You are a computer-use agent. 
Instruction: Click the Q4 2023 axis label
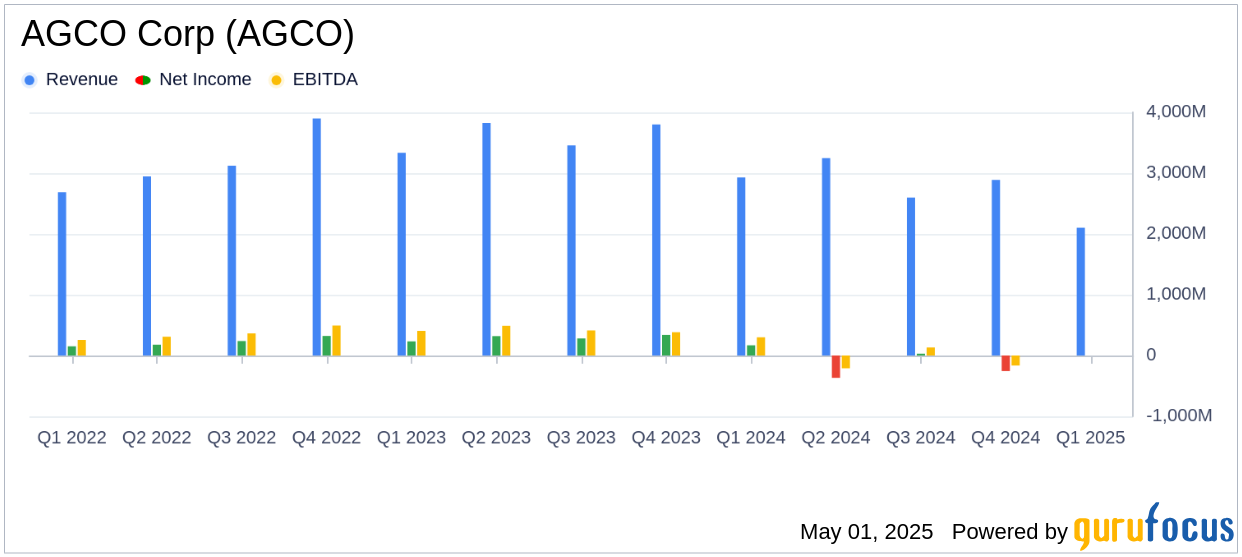667,438
